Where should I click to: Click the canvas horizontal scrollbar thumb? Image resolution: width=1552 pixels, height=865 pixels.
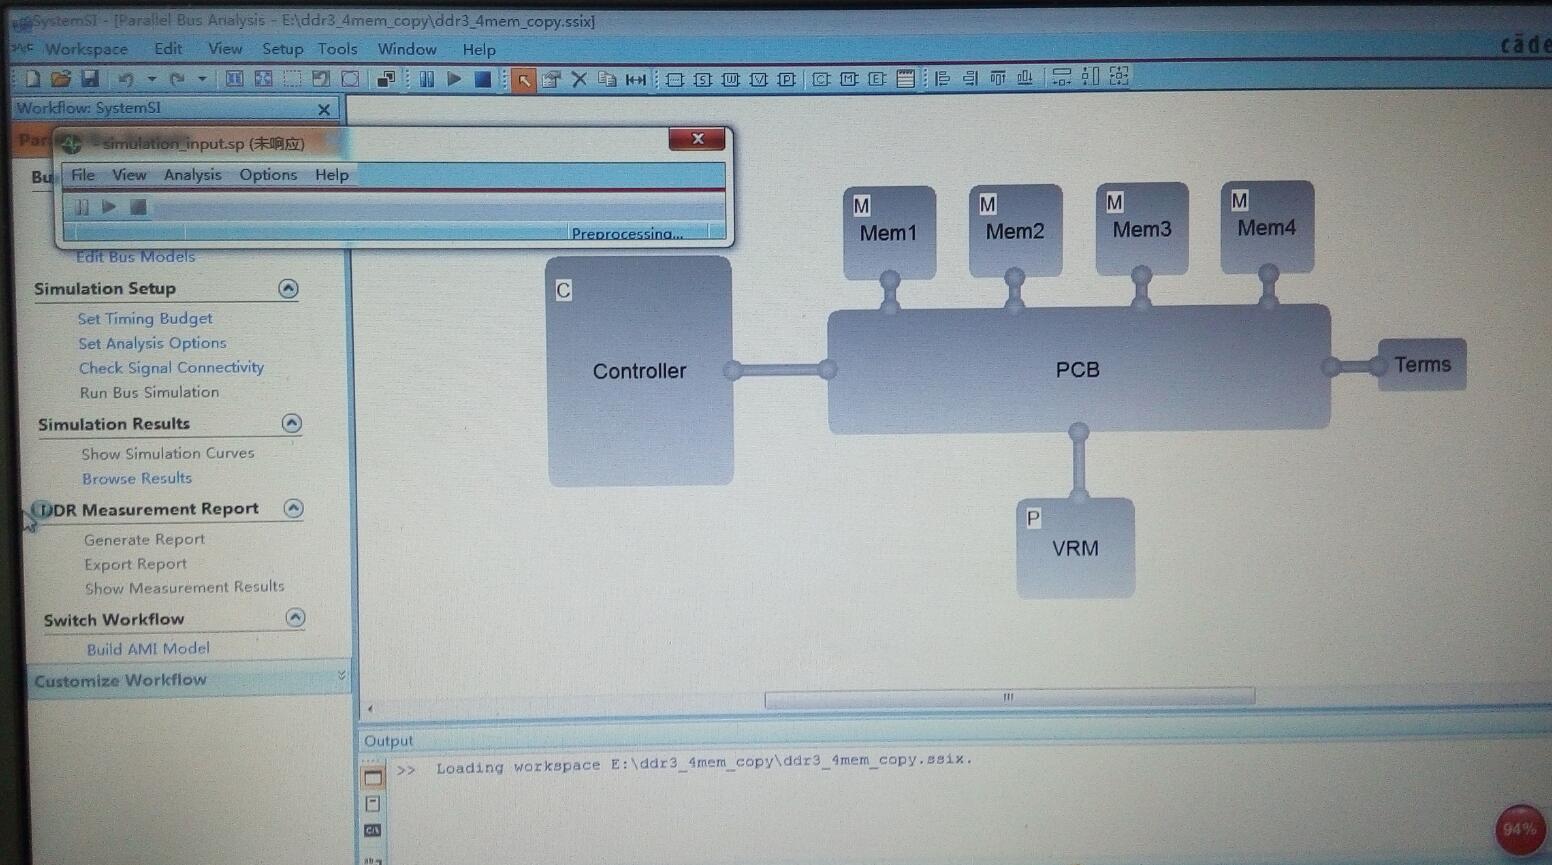[1009, 697]
